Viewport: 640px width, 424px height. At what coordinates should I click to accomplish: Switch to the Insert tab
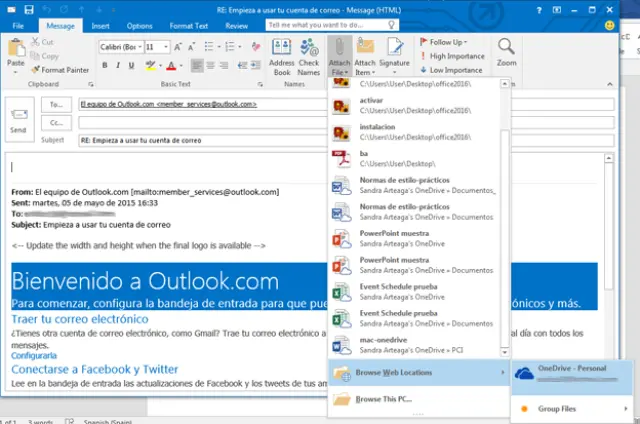(x=101, y=24)
